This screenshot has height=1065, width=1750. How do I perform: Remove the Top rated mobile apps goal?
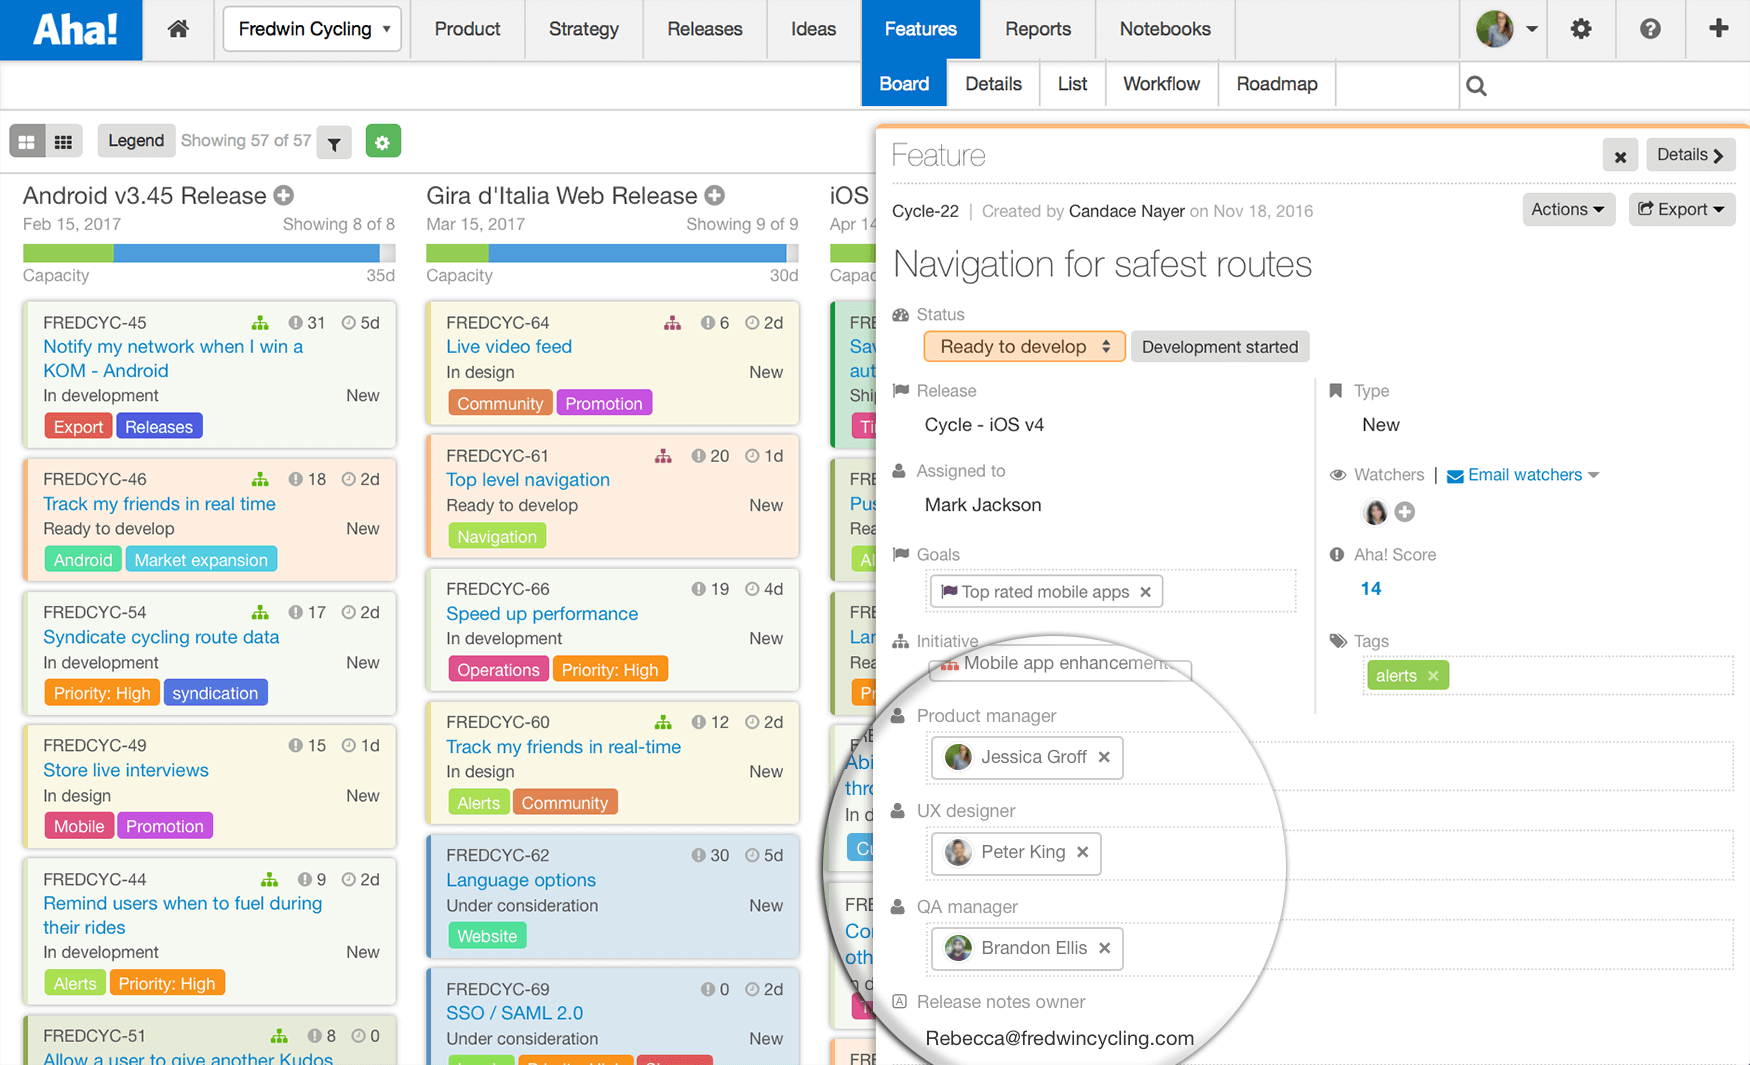pyautogui.click(x=1146, y=592)
